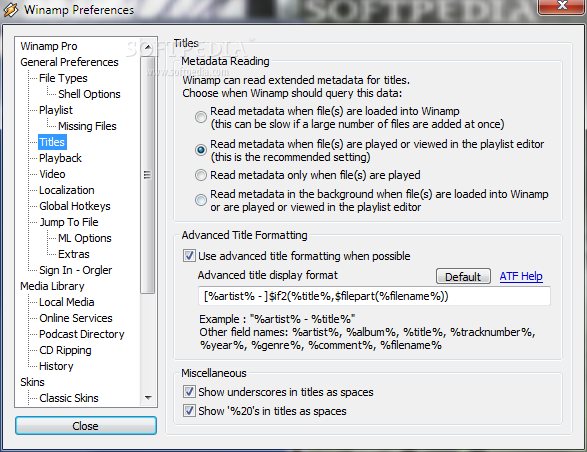
Task: Select read metadata only when played
Action: [201, 175]
